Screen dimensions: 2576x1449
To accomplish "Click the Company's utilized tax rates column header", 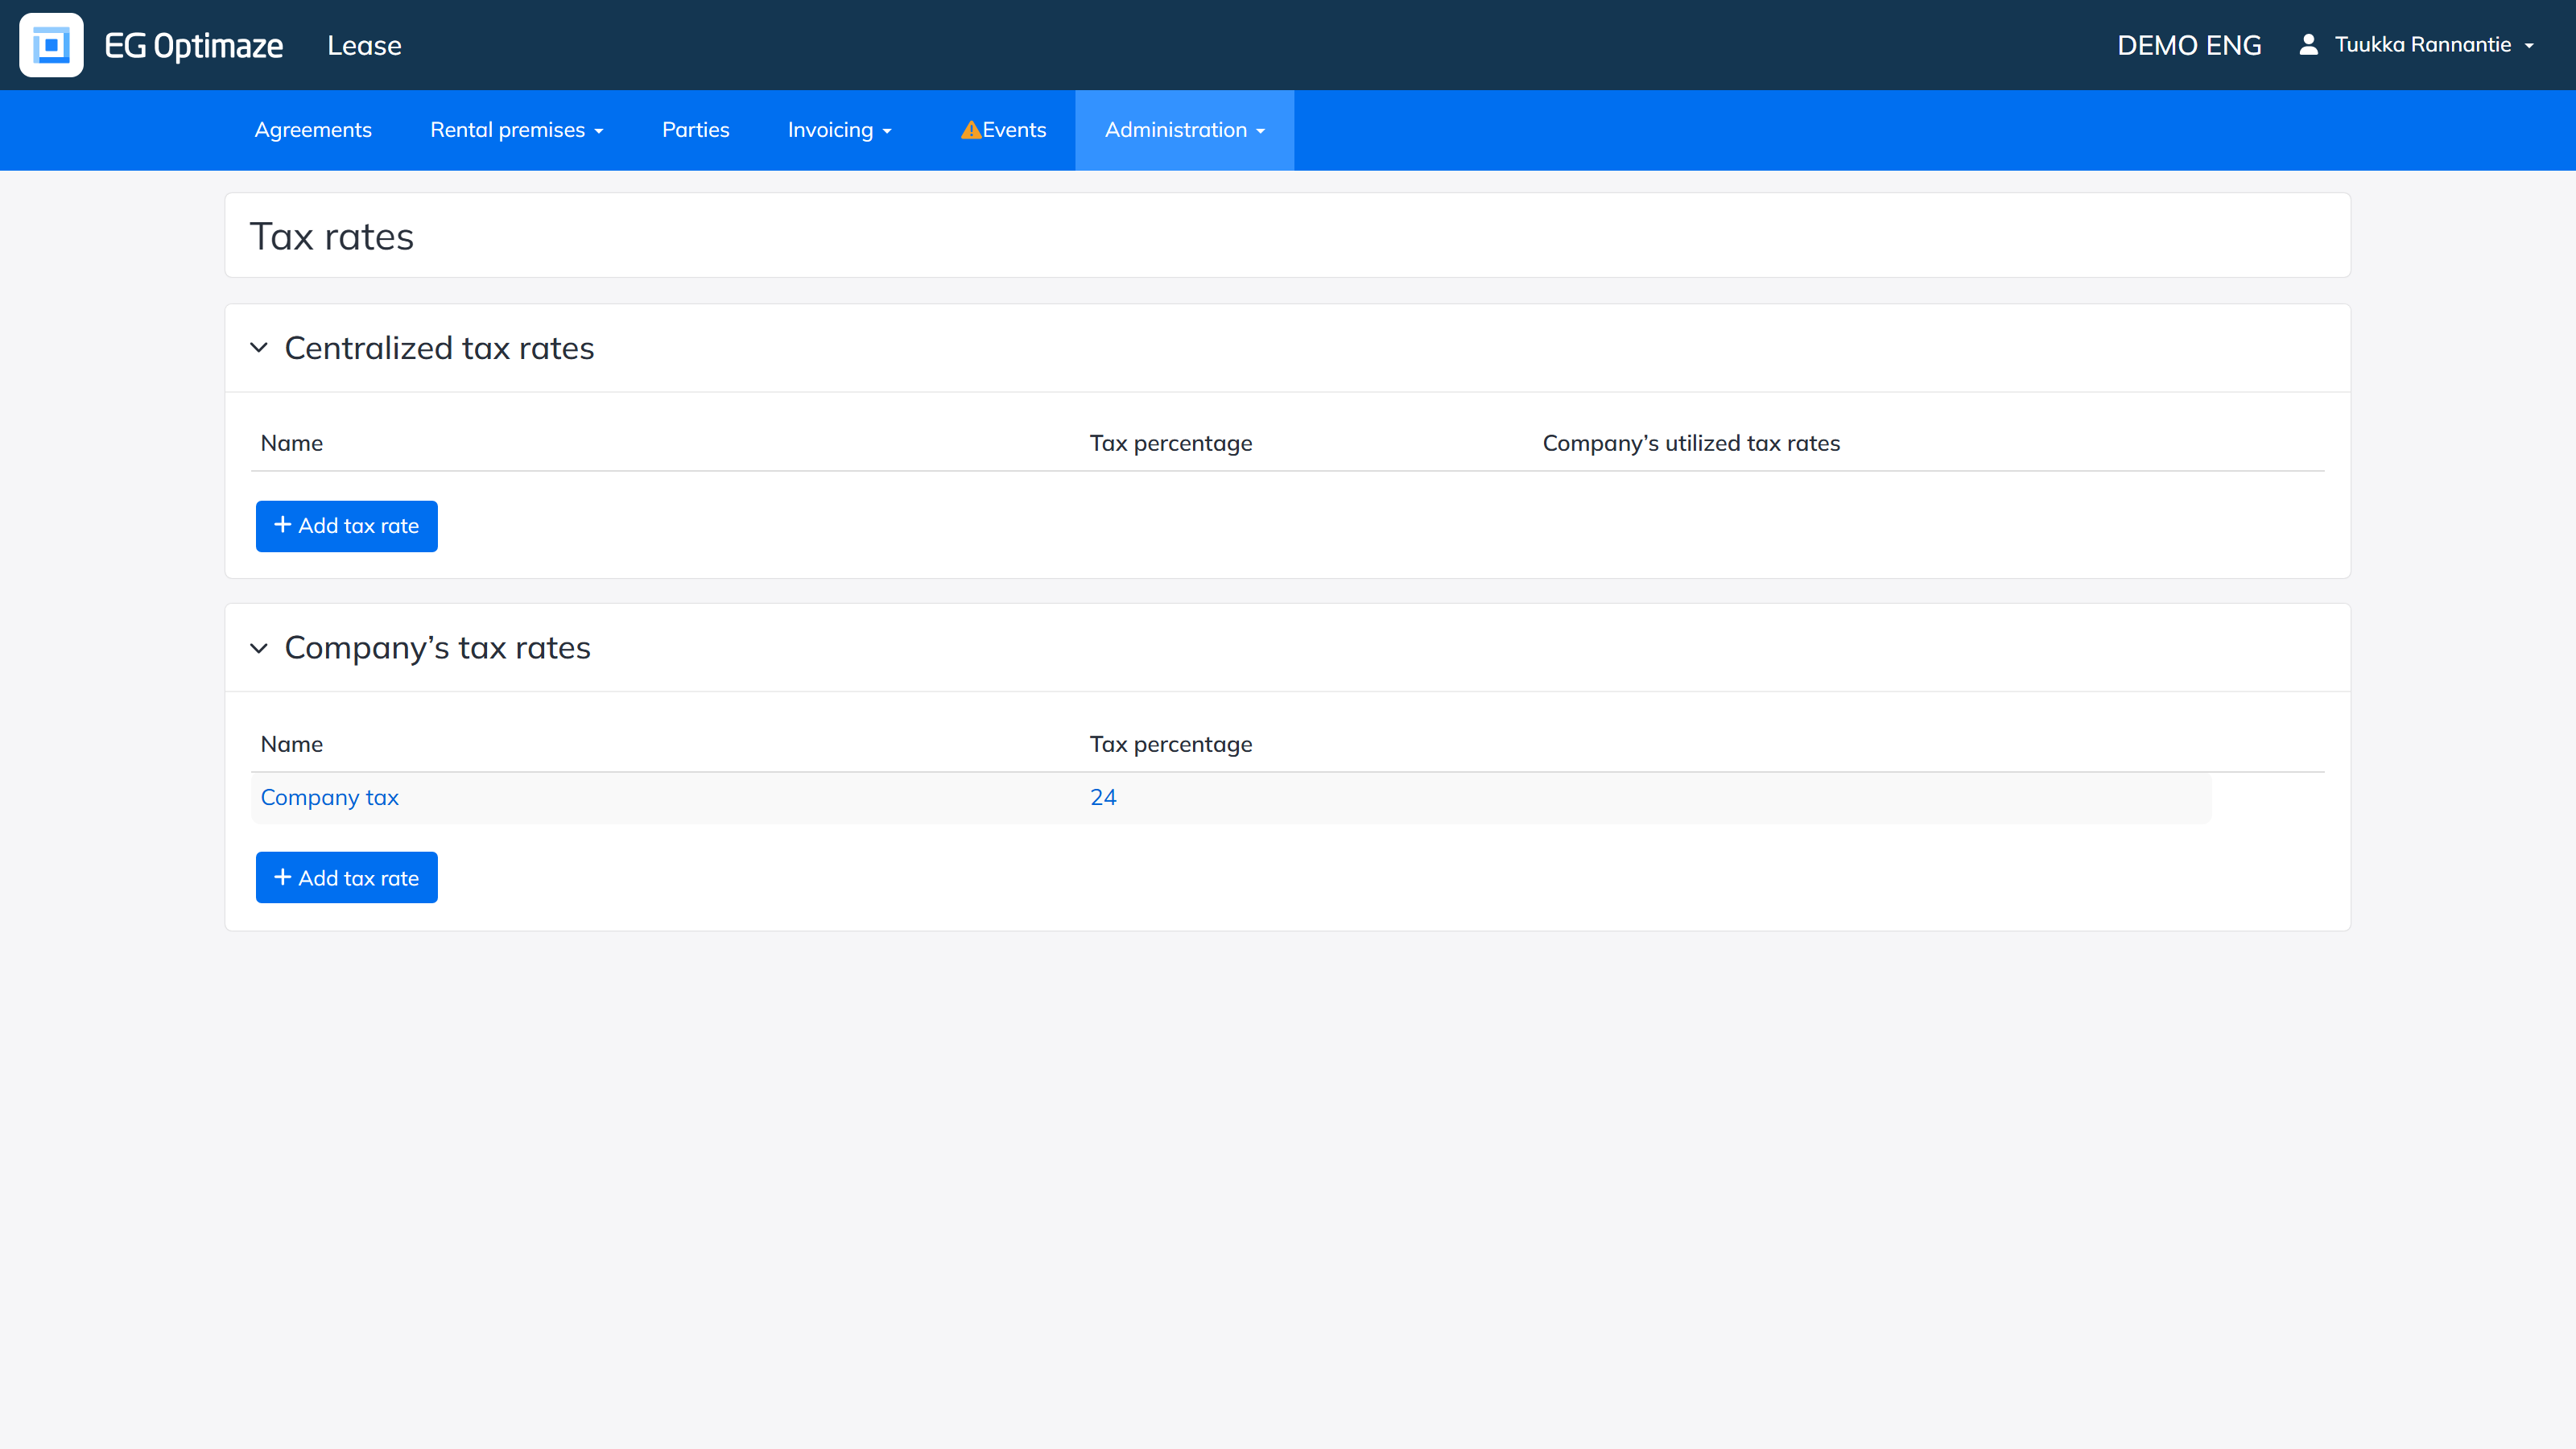I will click(x=1692, y=443).
